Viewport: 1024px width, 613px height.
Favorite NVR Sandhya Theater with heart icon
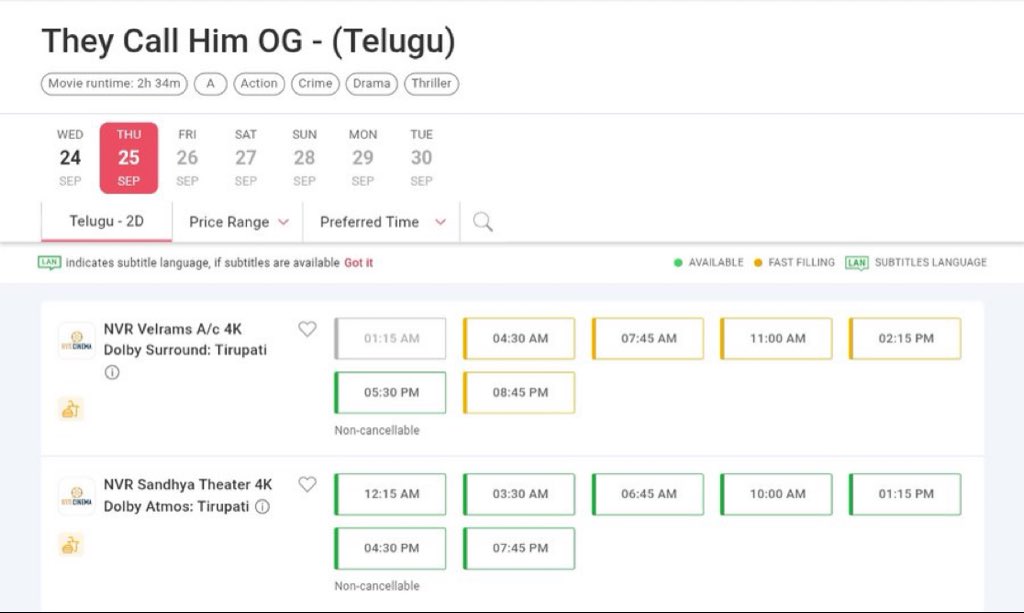coord(307,484)
